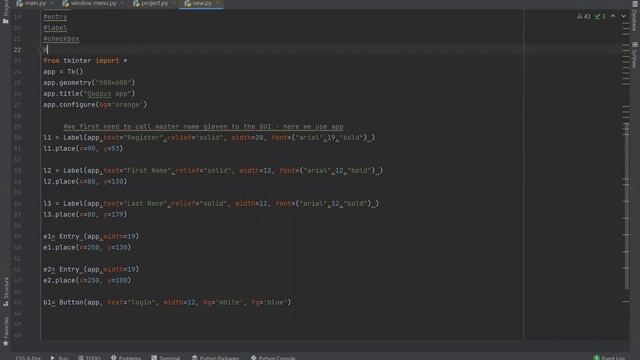Click the b1 = Button "login" line
The width and height of the screenshot is (640, 360).
[x=167, y=302]
